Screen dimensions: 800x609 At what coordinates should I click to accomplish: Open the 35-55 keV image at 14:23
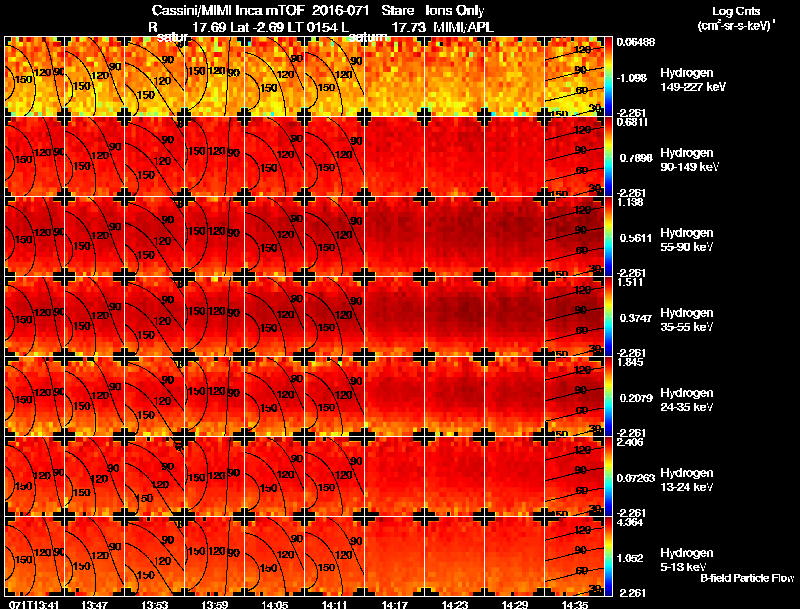pos(455,317)
